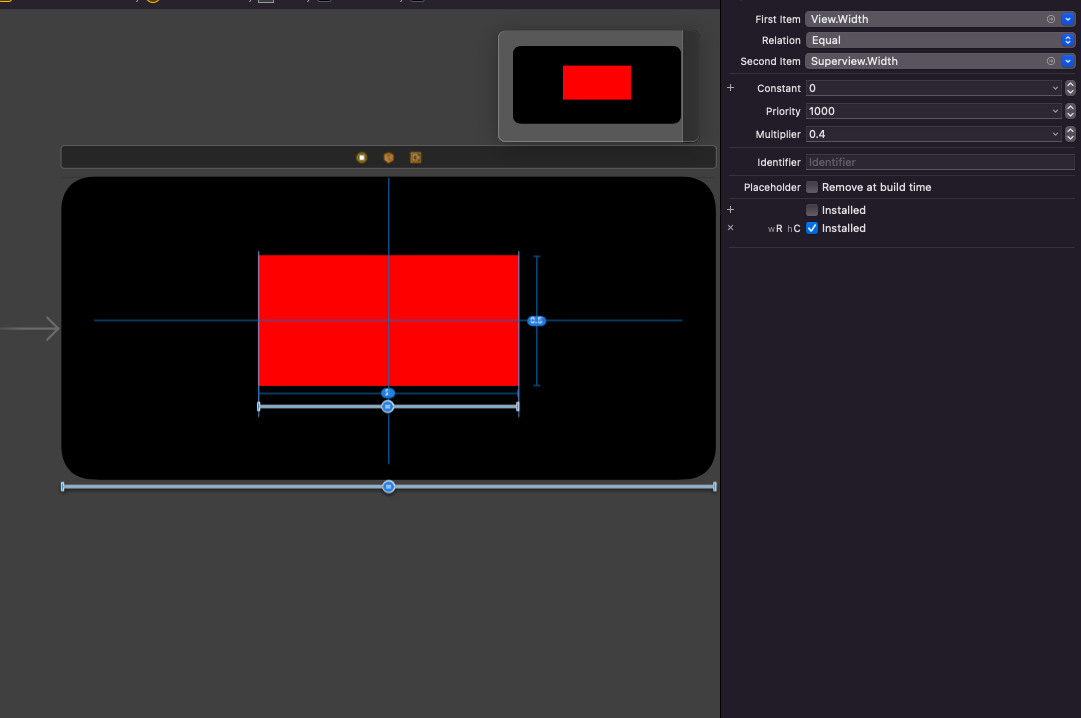Click the Identifier text field
Viewport: 1081px width, 718px height.
coord(940,162)
